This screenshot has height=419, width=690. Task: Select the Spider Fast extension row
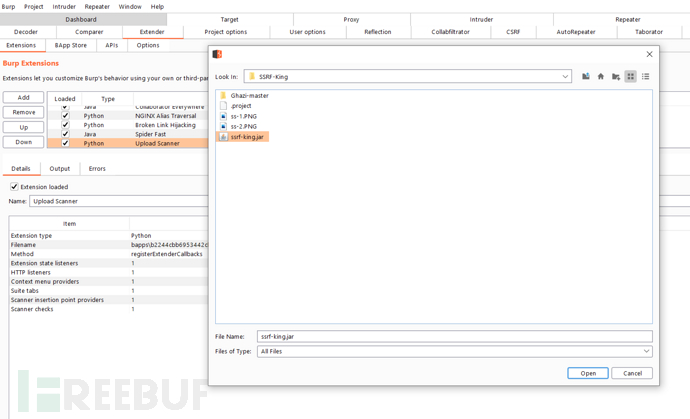point(128,134)
